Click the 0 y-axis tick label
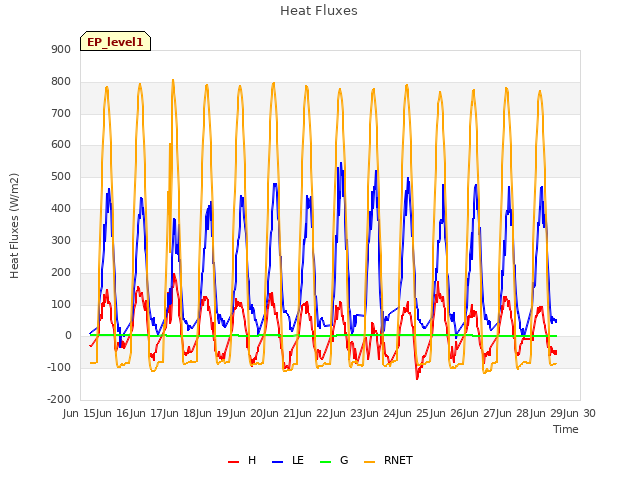 click(x=68, y=336)
